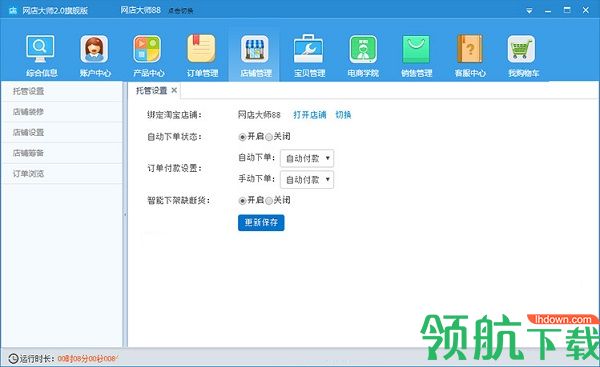Open the title bar dropdown menu arrow
600x367 pixels.
click(529, 11)
